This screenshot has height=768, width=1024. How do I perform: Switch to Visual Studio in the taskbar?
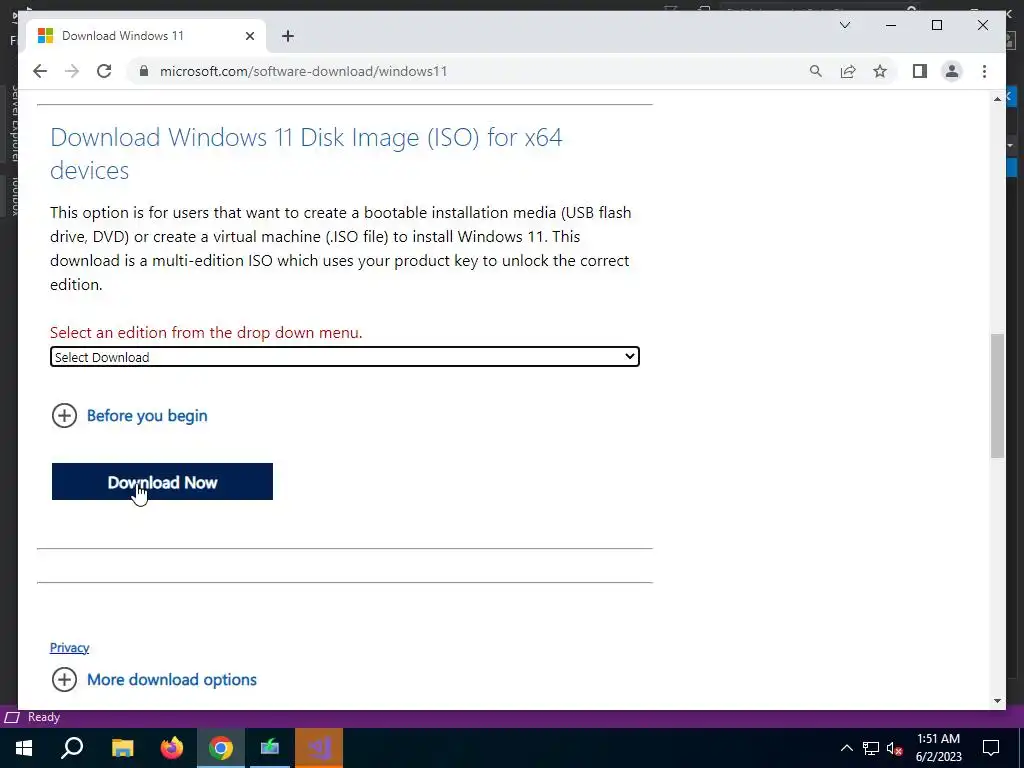click(319, 748)
